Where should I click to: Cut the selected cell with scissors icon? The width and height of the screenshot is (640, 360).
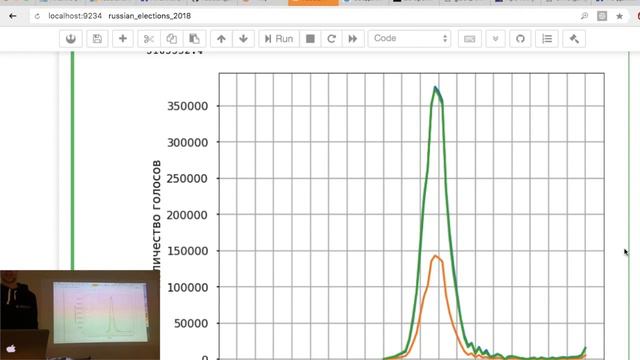click(149, 39)
